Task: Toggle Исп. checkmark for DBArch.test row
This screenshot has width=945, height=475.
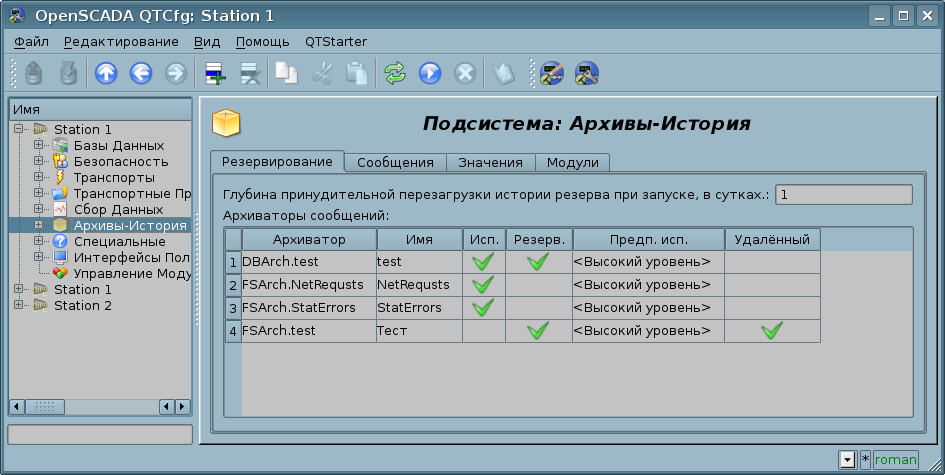Action: (x=484, y=262)
